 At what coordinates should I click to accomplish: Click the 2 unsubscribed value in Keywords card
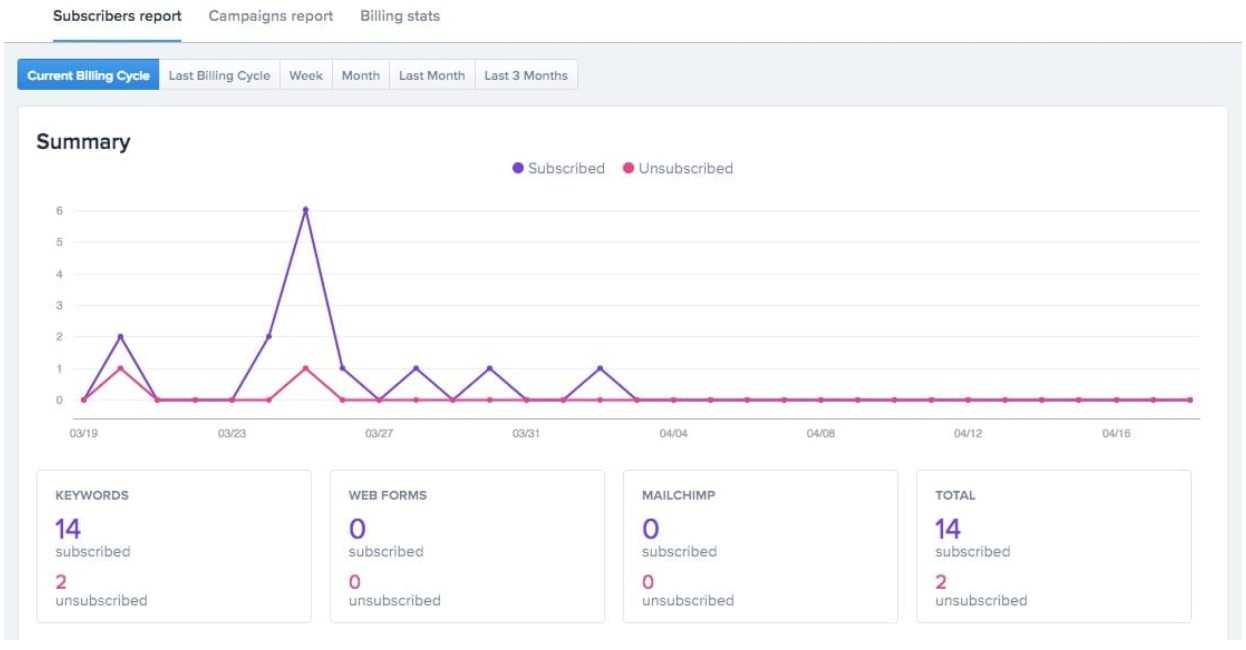(x=60, y=582)
